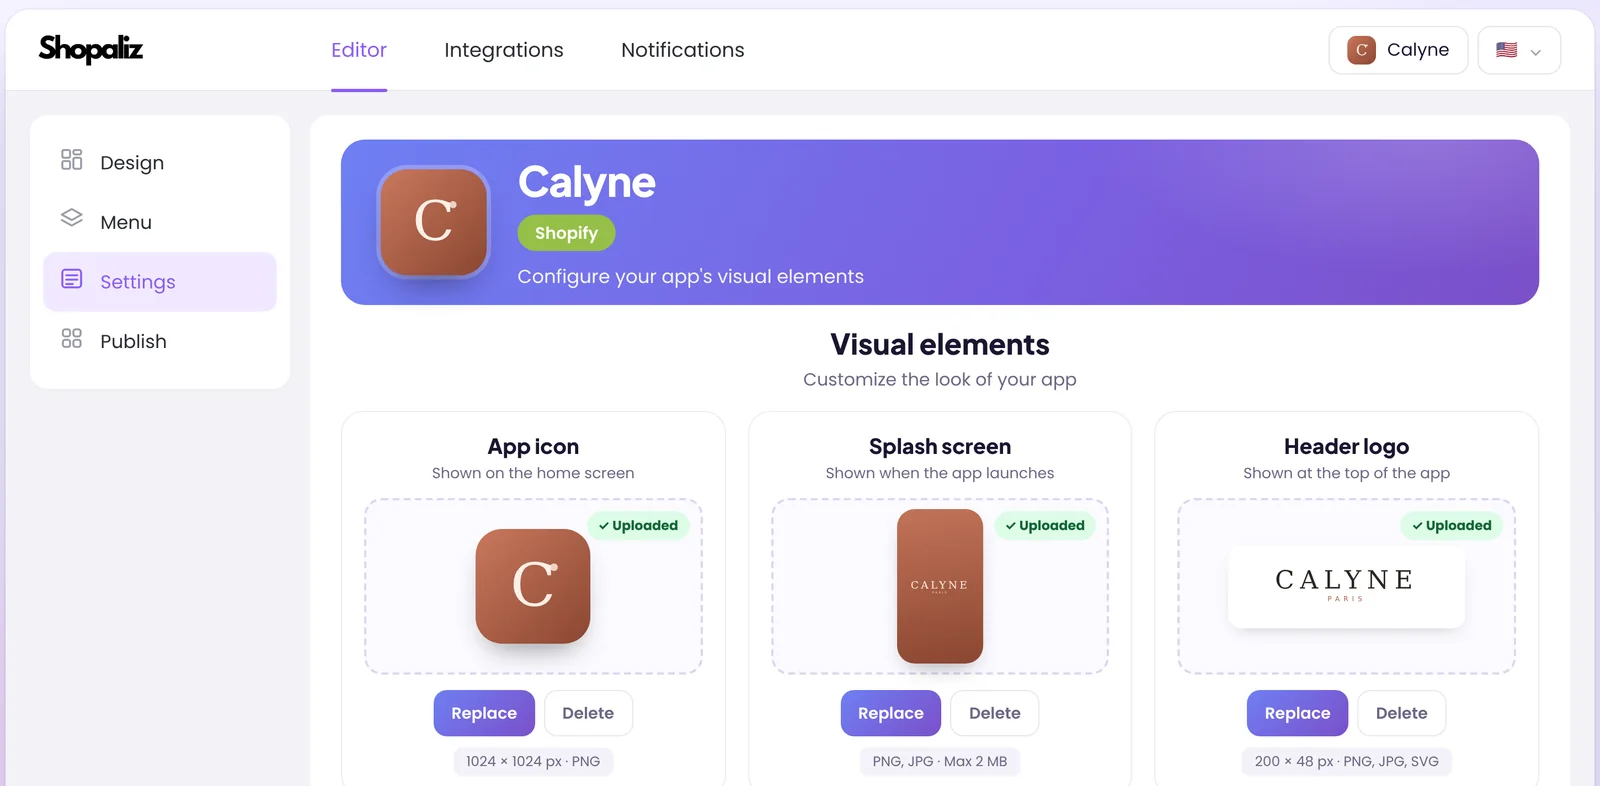
Task: Click the Design grid icon in sidebar
Action: pos(71,160)
